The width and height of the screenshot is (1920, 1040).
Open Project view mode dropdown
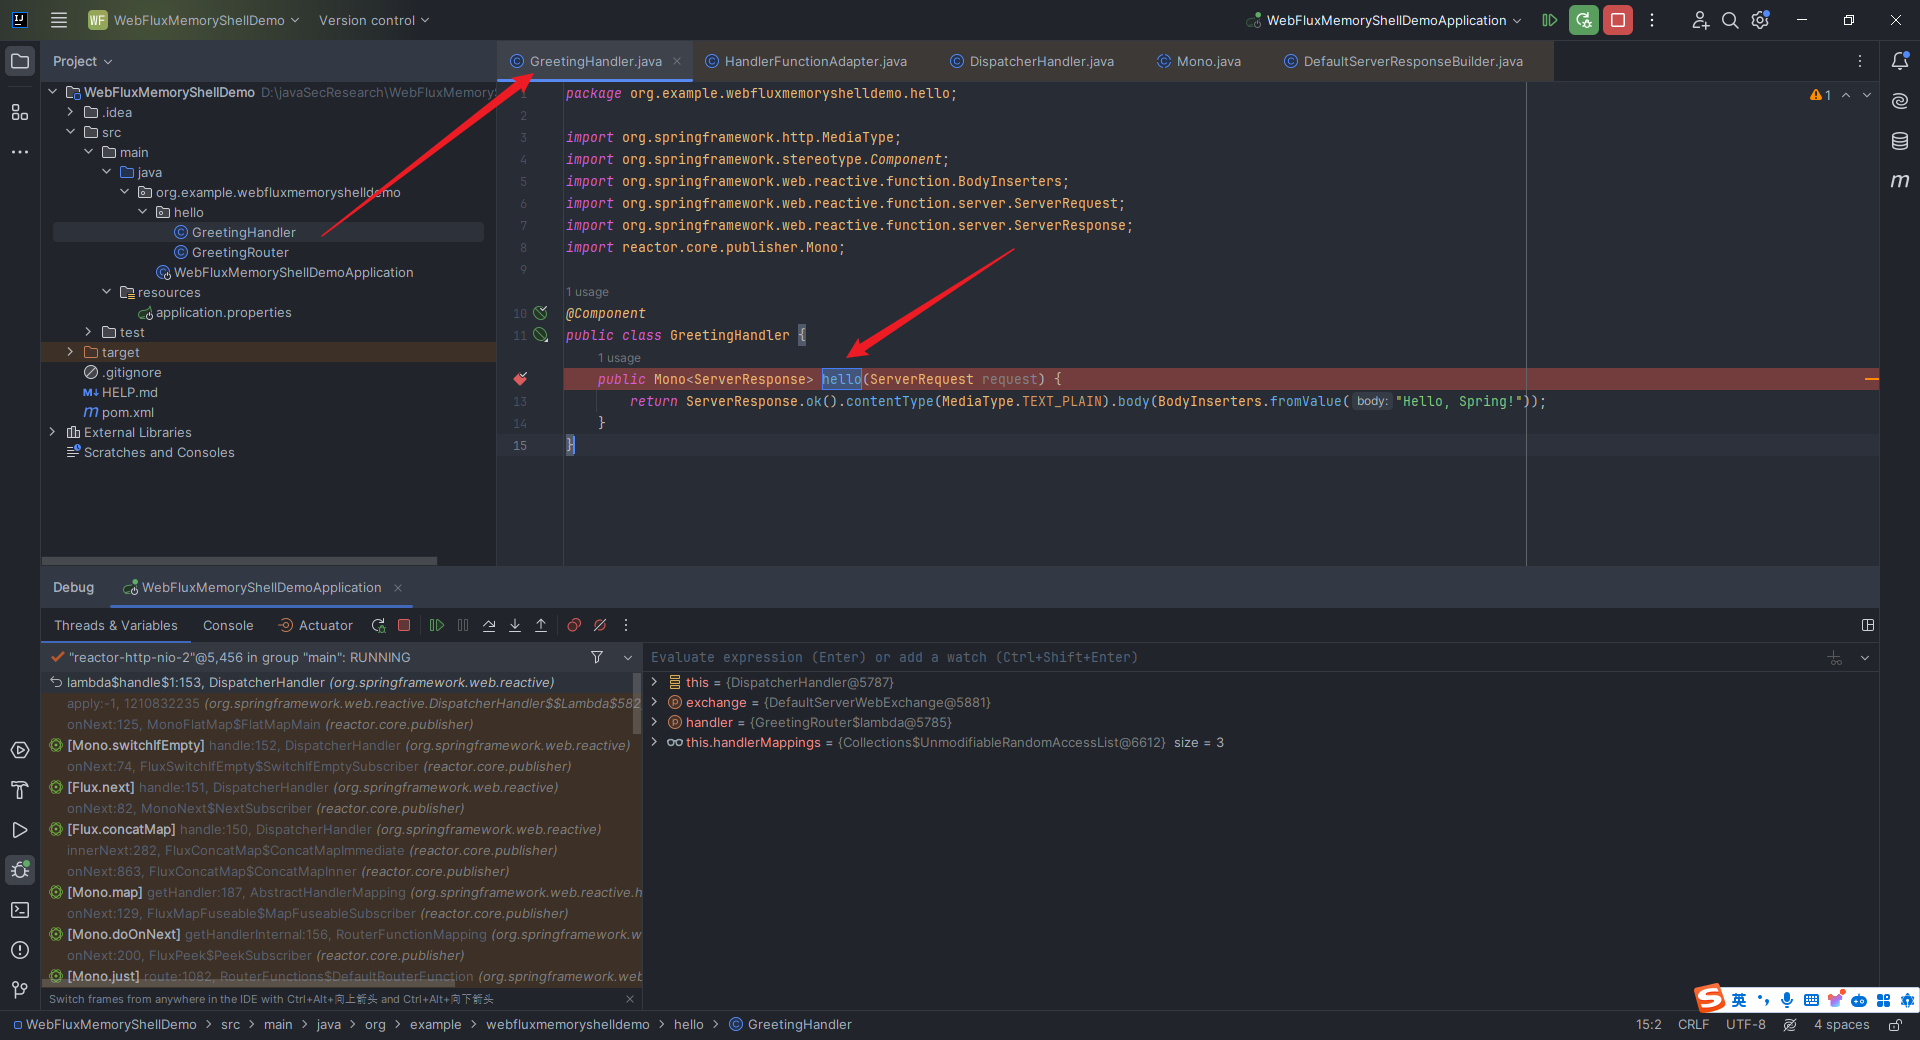[83, 61]
